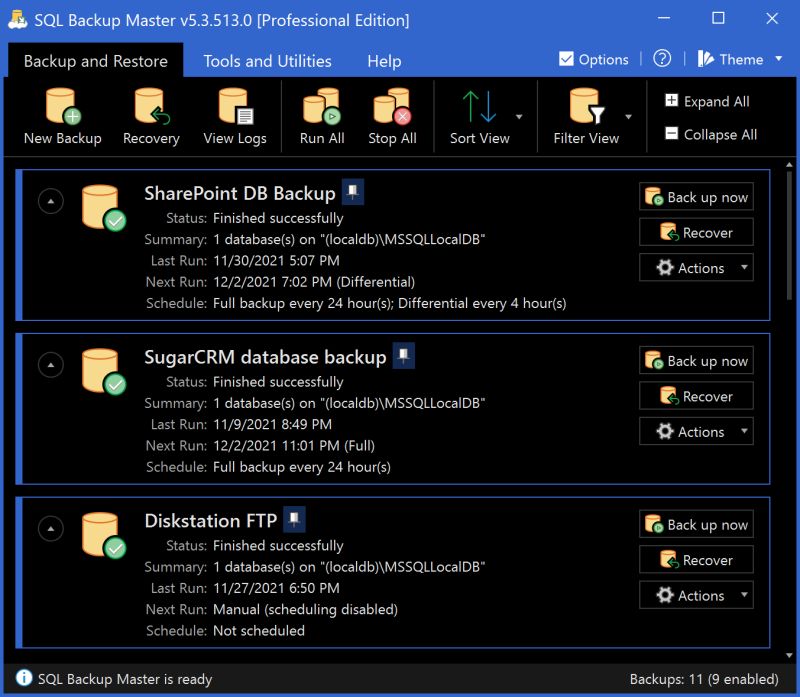
Task: Click Recover for SugarCRM database backup
Action: click(x=695, y=396)
